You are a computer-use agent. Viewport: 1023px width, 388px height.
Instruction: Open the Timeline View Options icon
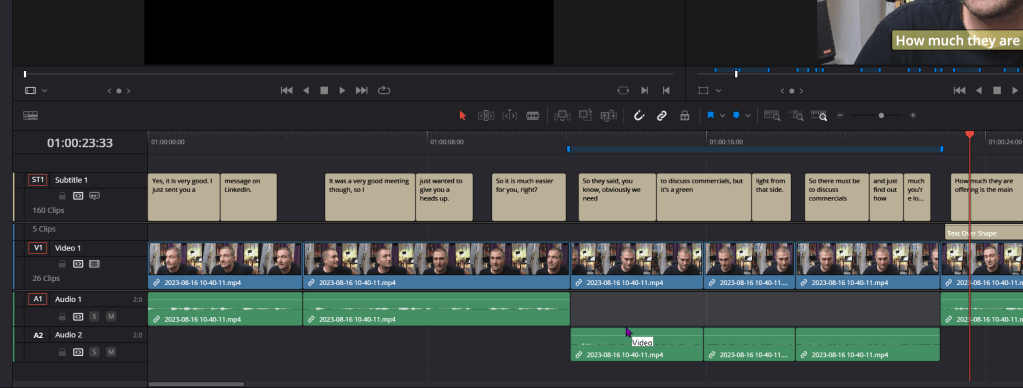(30, 115)
